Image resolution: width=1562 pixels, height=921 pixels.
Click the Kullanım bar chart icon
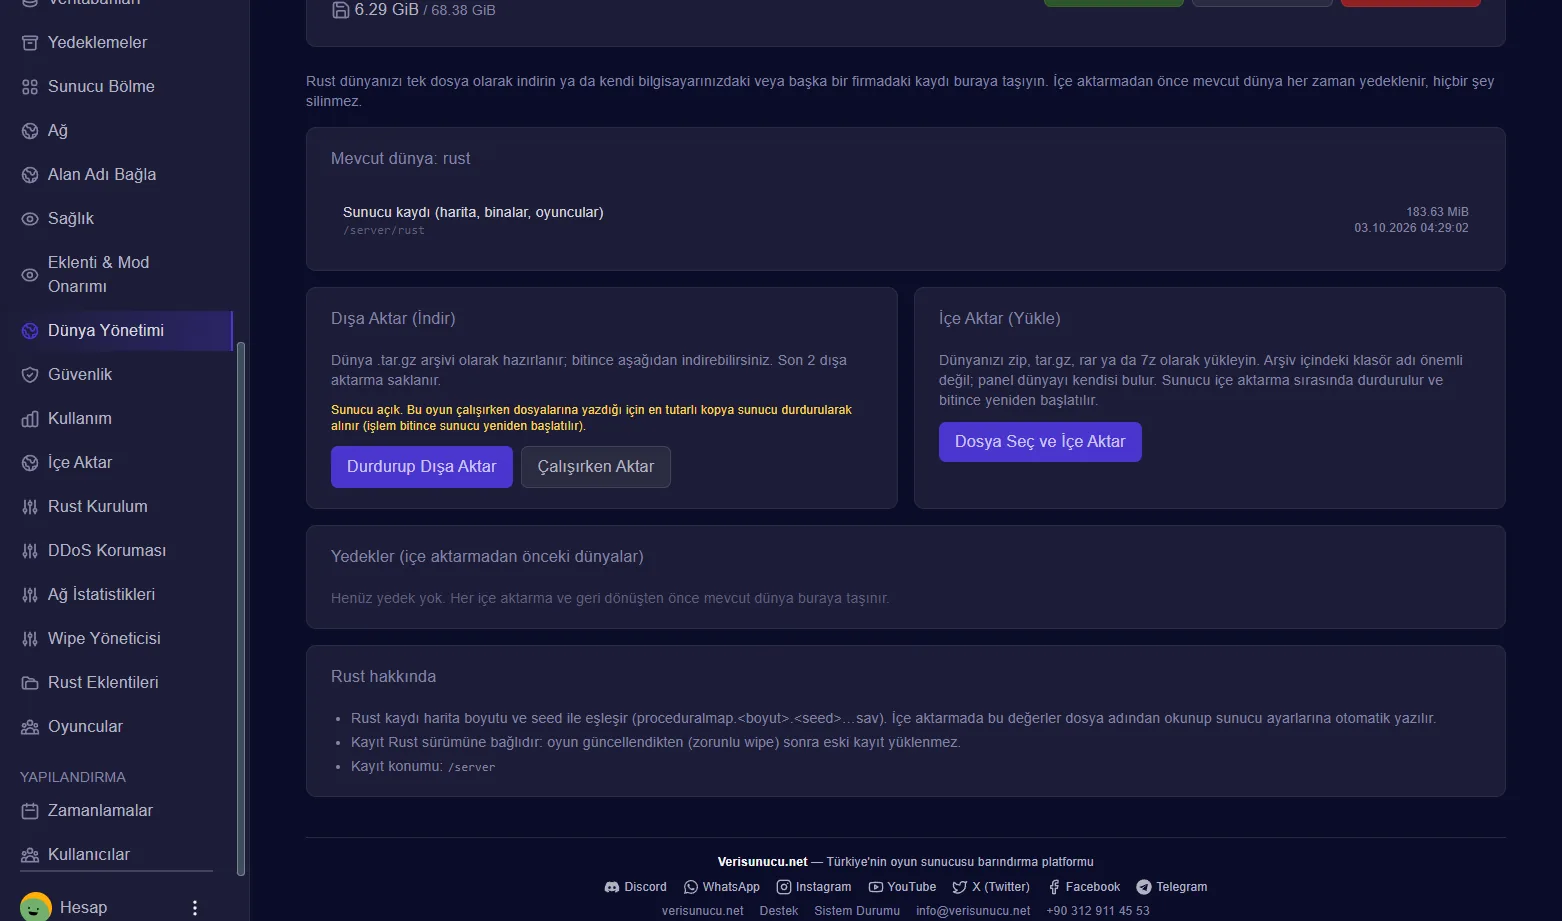(30, 419)
